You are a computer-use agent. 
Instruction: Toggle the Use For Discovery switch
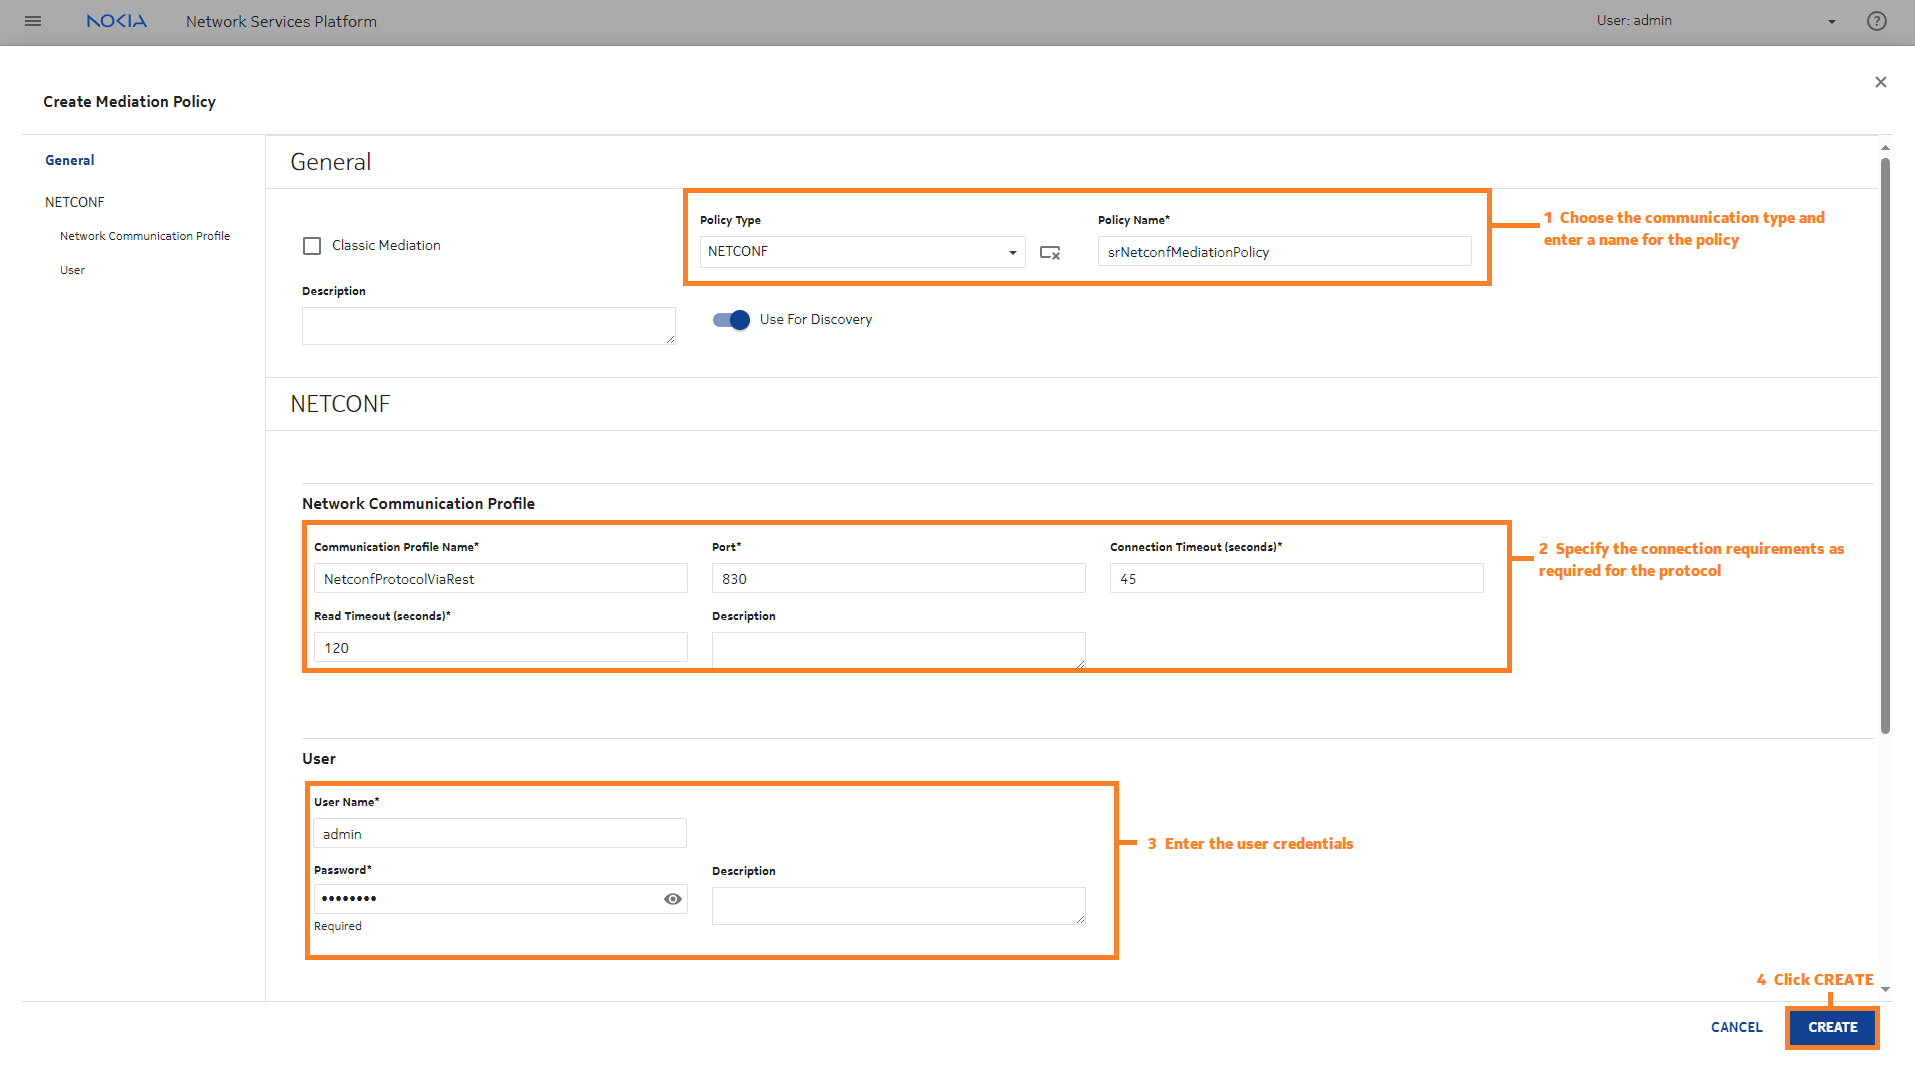pyautogui.click(x=731, y=320)
